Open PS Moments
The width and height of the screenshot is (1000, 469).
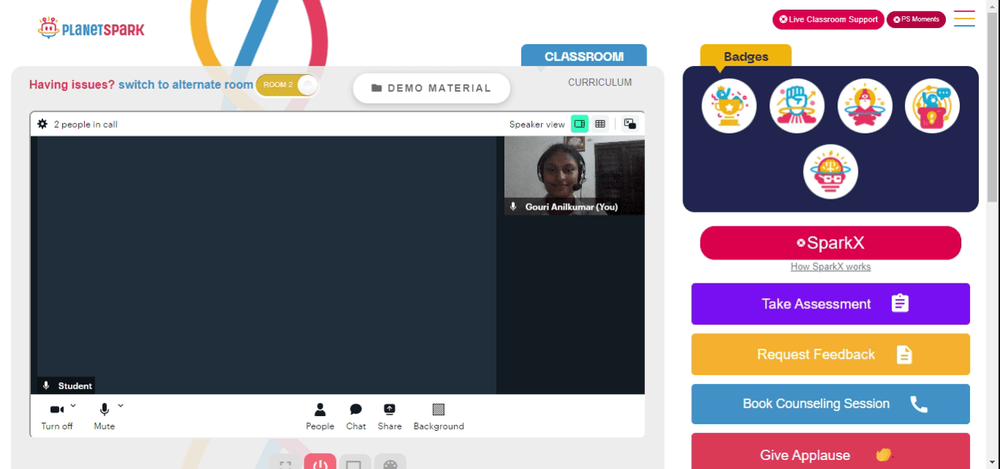pyautogui.click(x=916, y=19)
